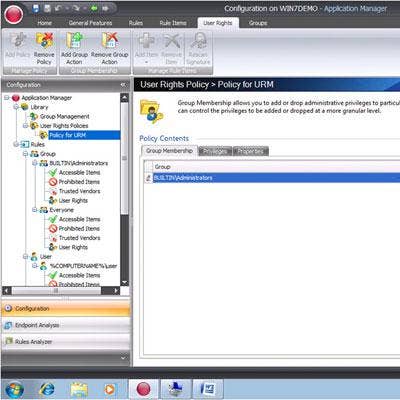The width and height of the screenshot is (400, 400).
Task: Open the Rules ribbon tab
Action: (136, 23)
